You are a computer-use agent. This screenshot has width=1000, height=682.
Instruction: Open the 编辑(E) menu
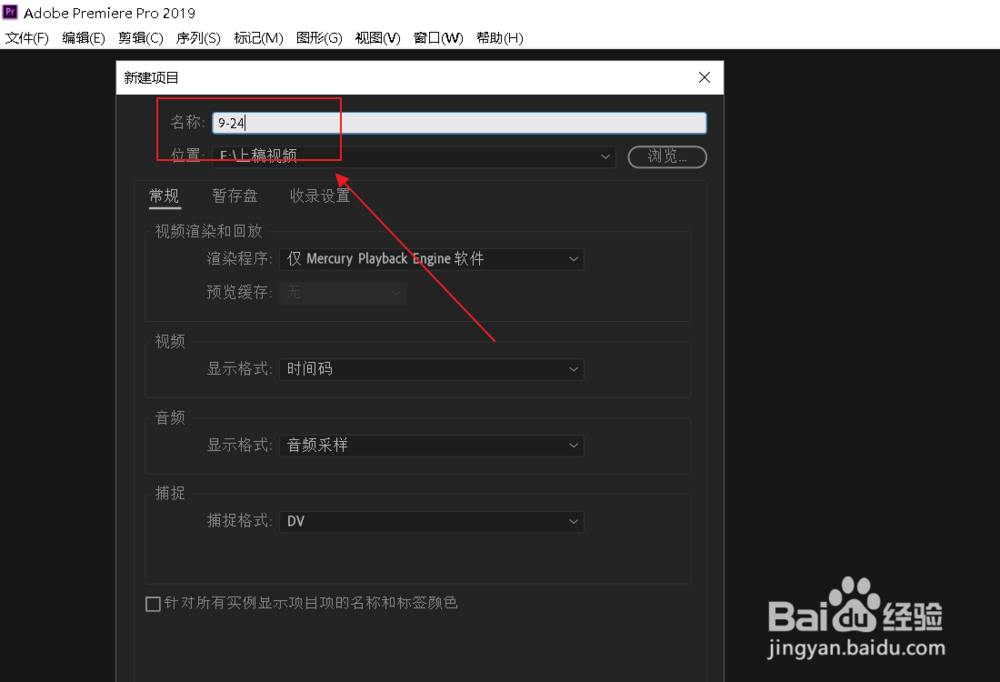[x=84, y=38]
